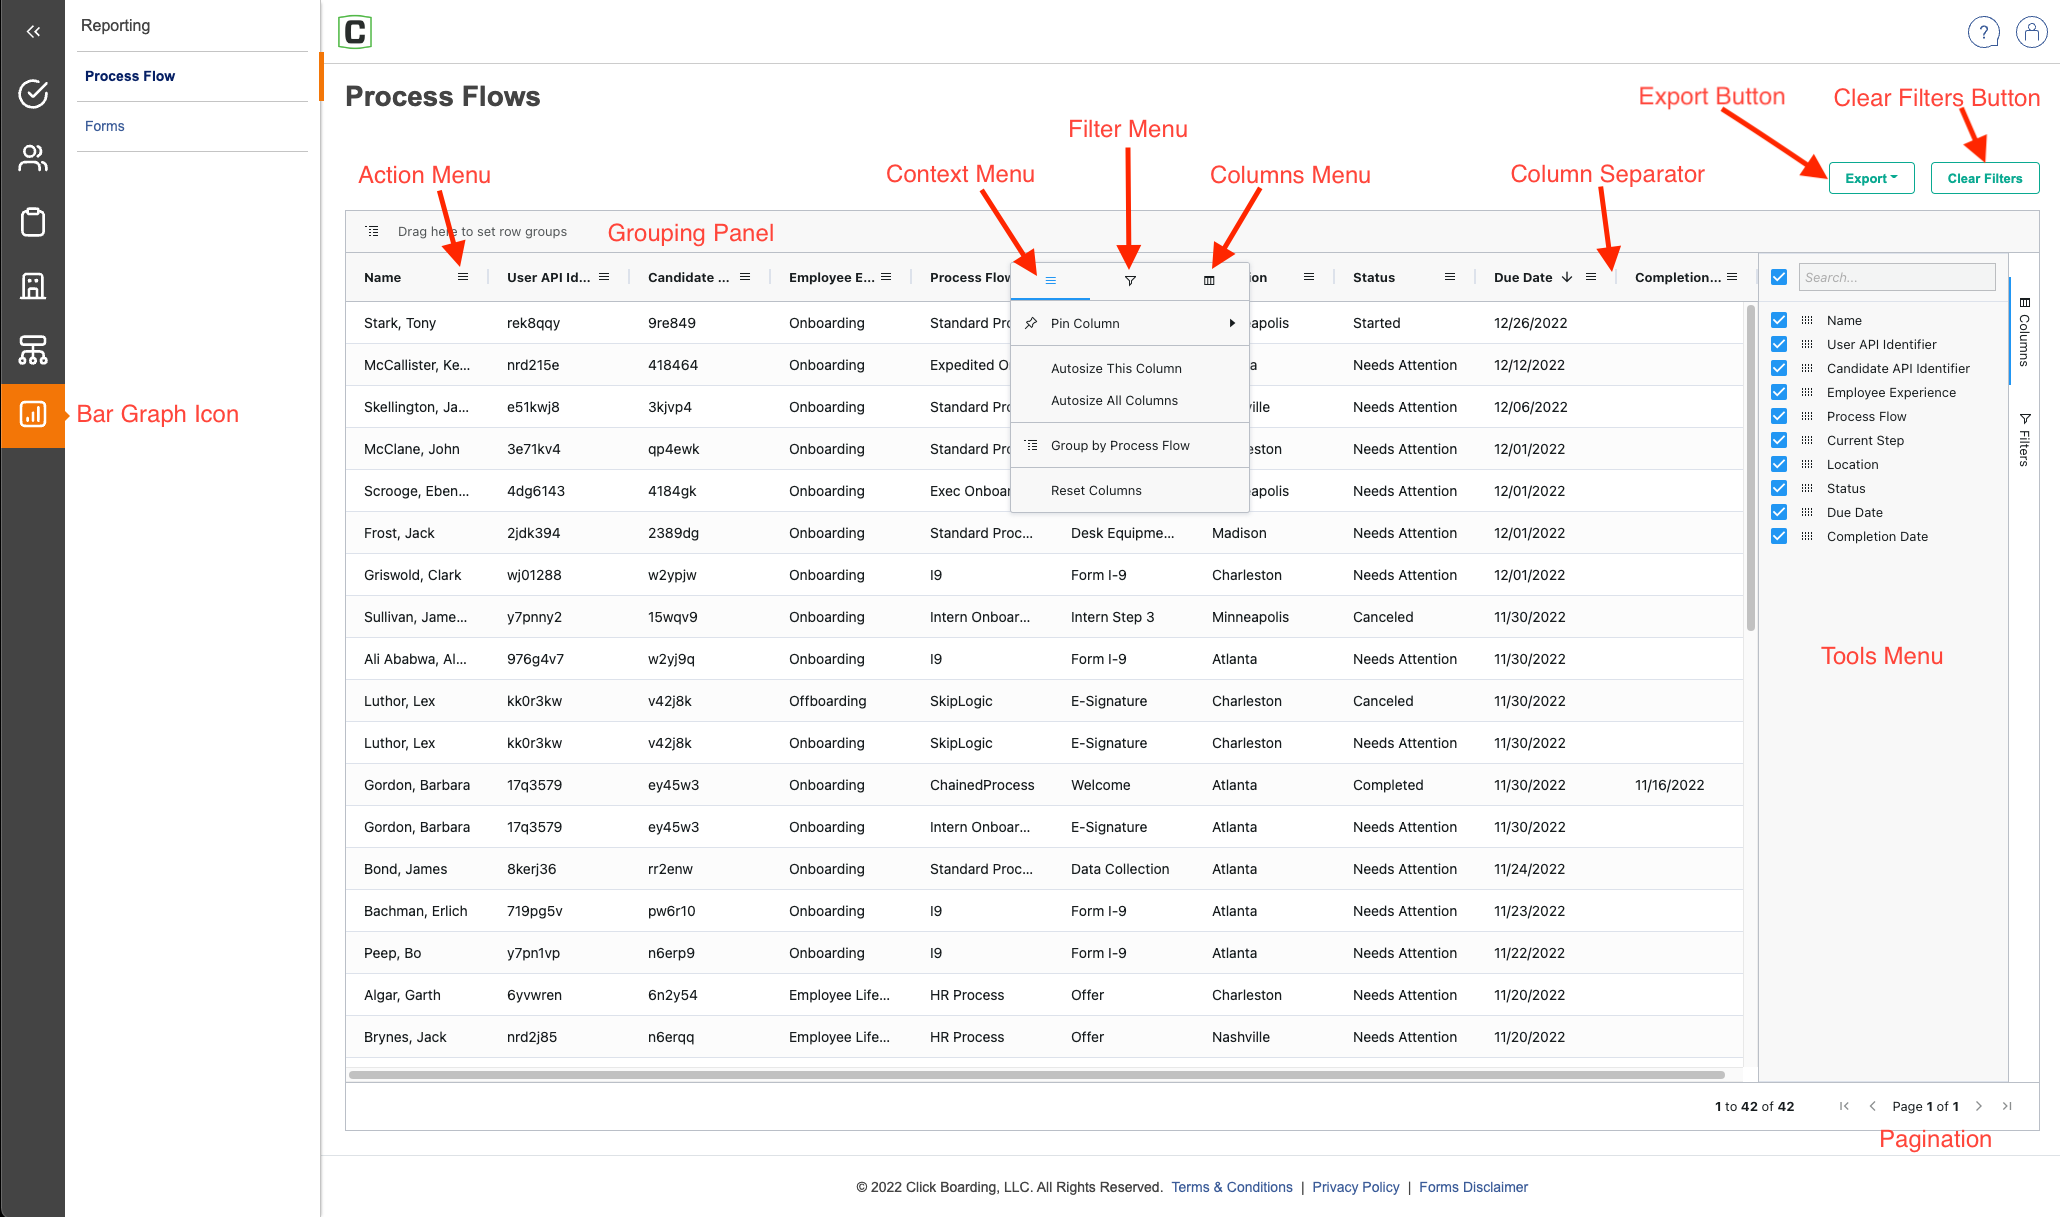Open the Privacy Policy link
This screenshot has height=1217, width=2060.
1355,1187
